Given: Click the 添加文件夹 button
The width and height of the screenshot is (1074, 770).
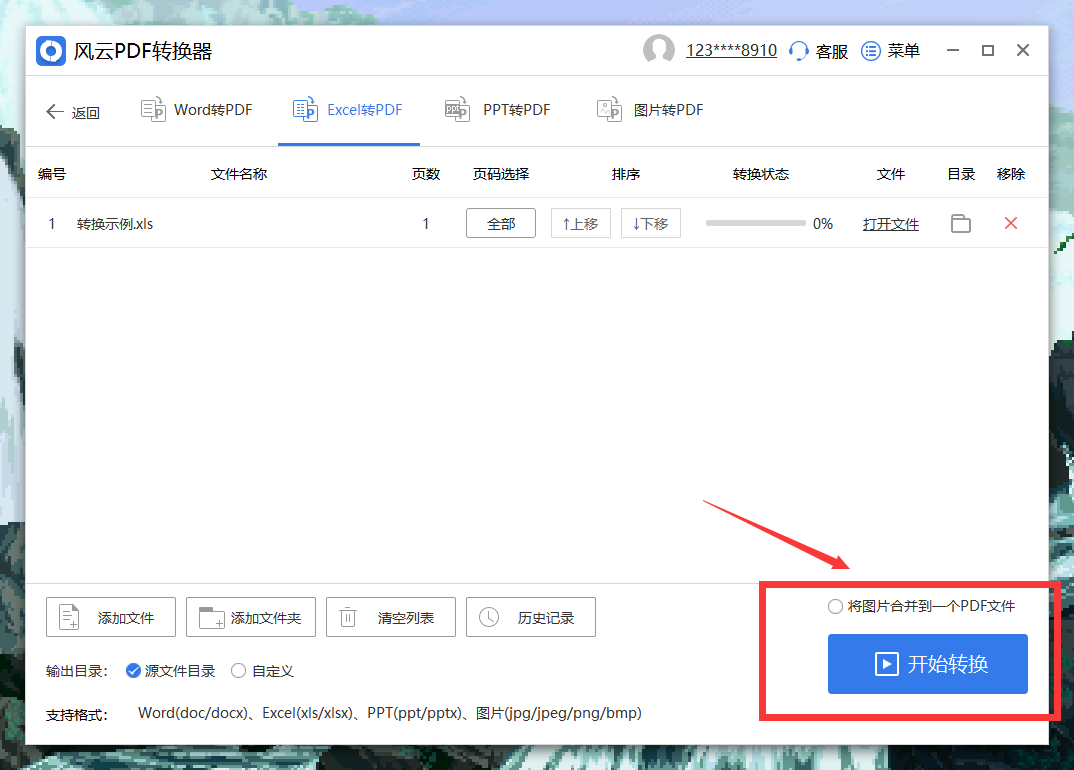Looking at the screenshot, I should point(251,617).
